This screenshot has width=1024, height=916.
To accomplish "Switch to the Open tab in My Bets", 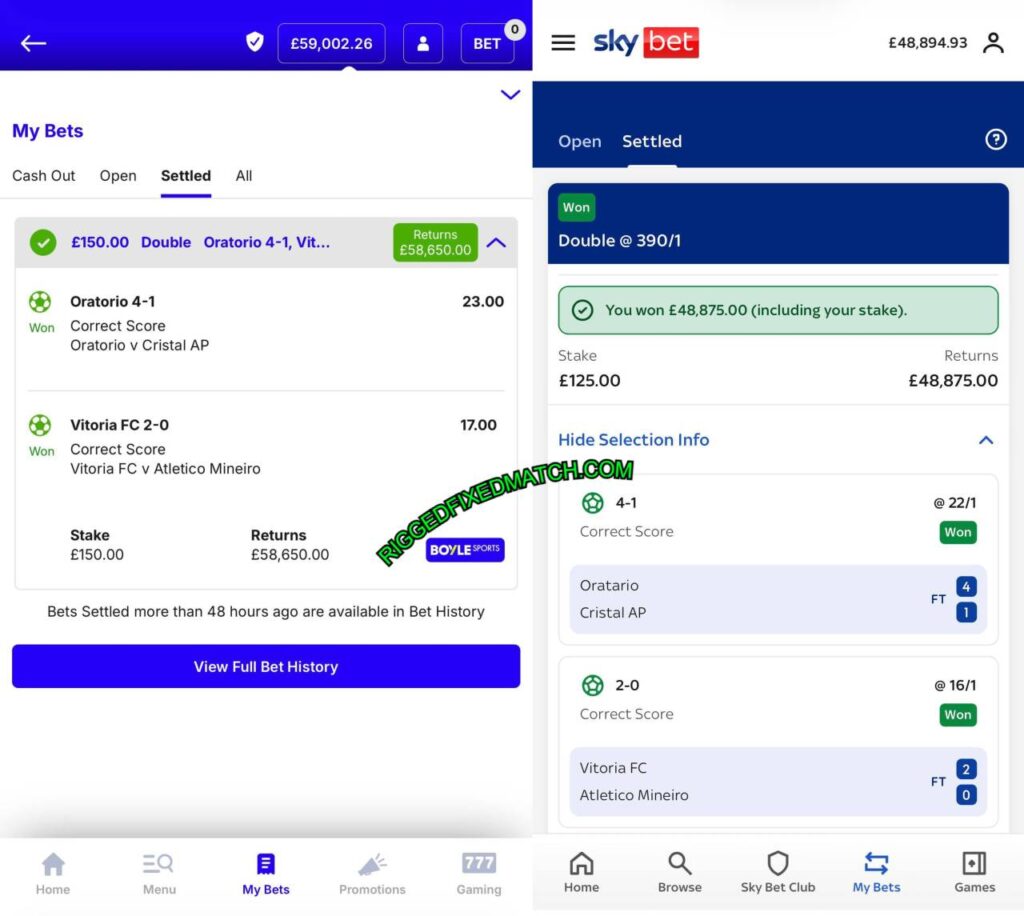I will coord(117,175).
